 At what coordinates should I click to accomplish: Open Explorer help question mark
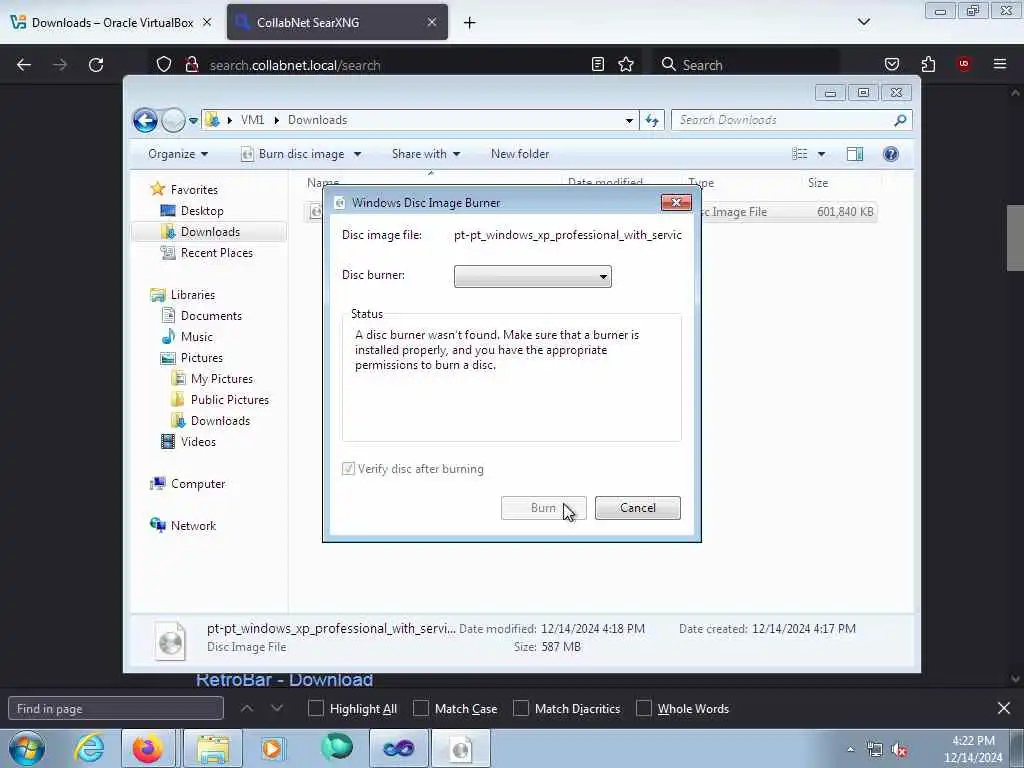pos(890,154)
